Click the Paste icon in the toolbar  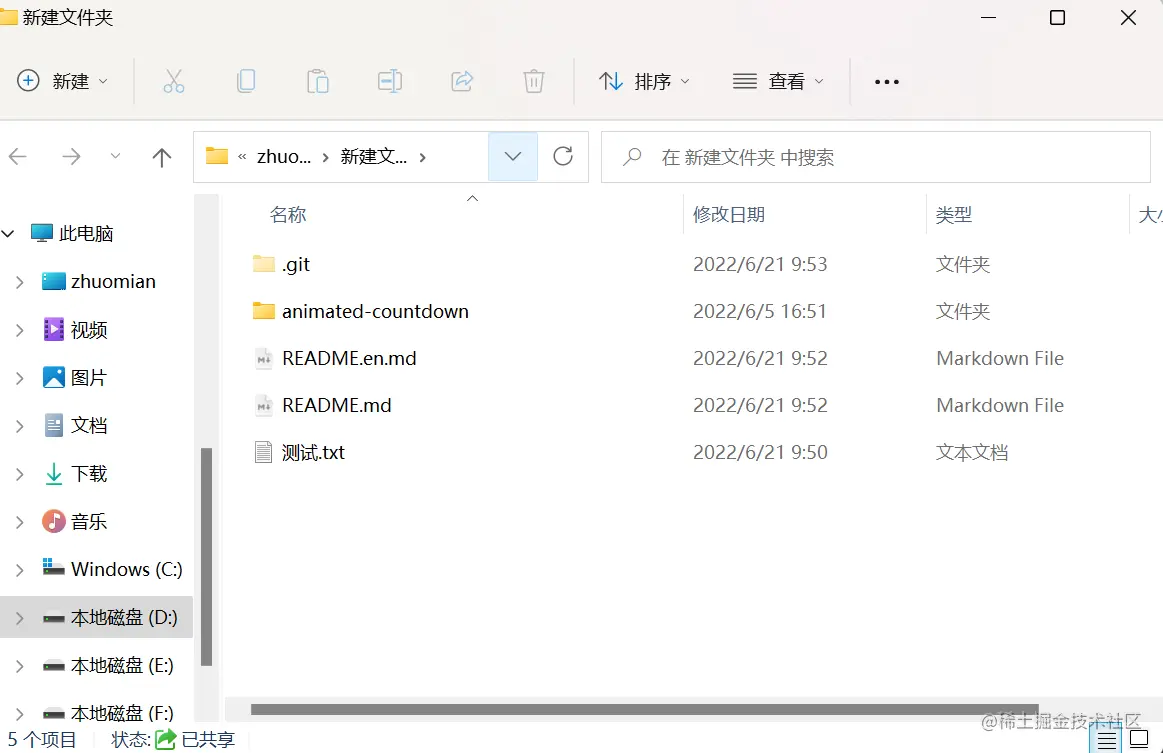pyautogui.click(x=318, y=81)
